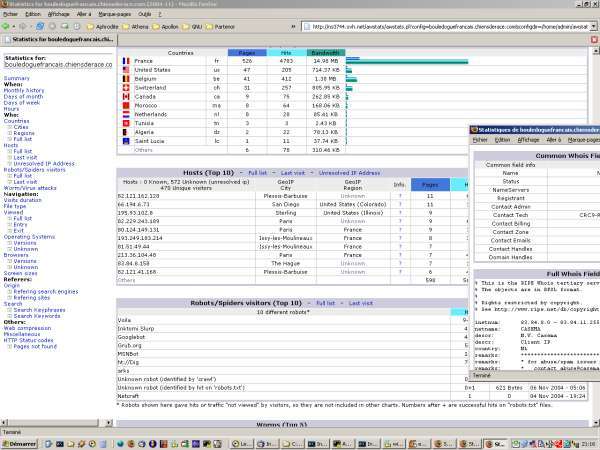Select the Statistics for bouledoguefrancais tab

point(59,39)
